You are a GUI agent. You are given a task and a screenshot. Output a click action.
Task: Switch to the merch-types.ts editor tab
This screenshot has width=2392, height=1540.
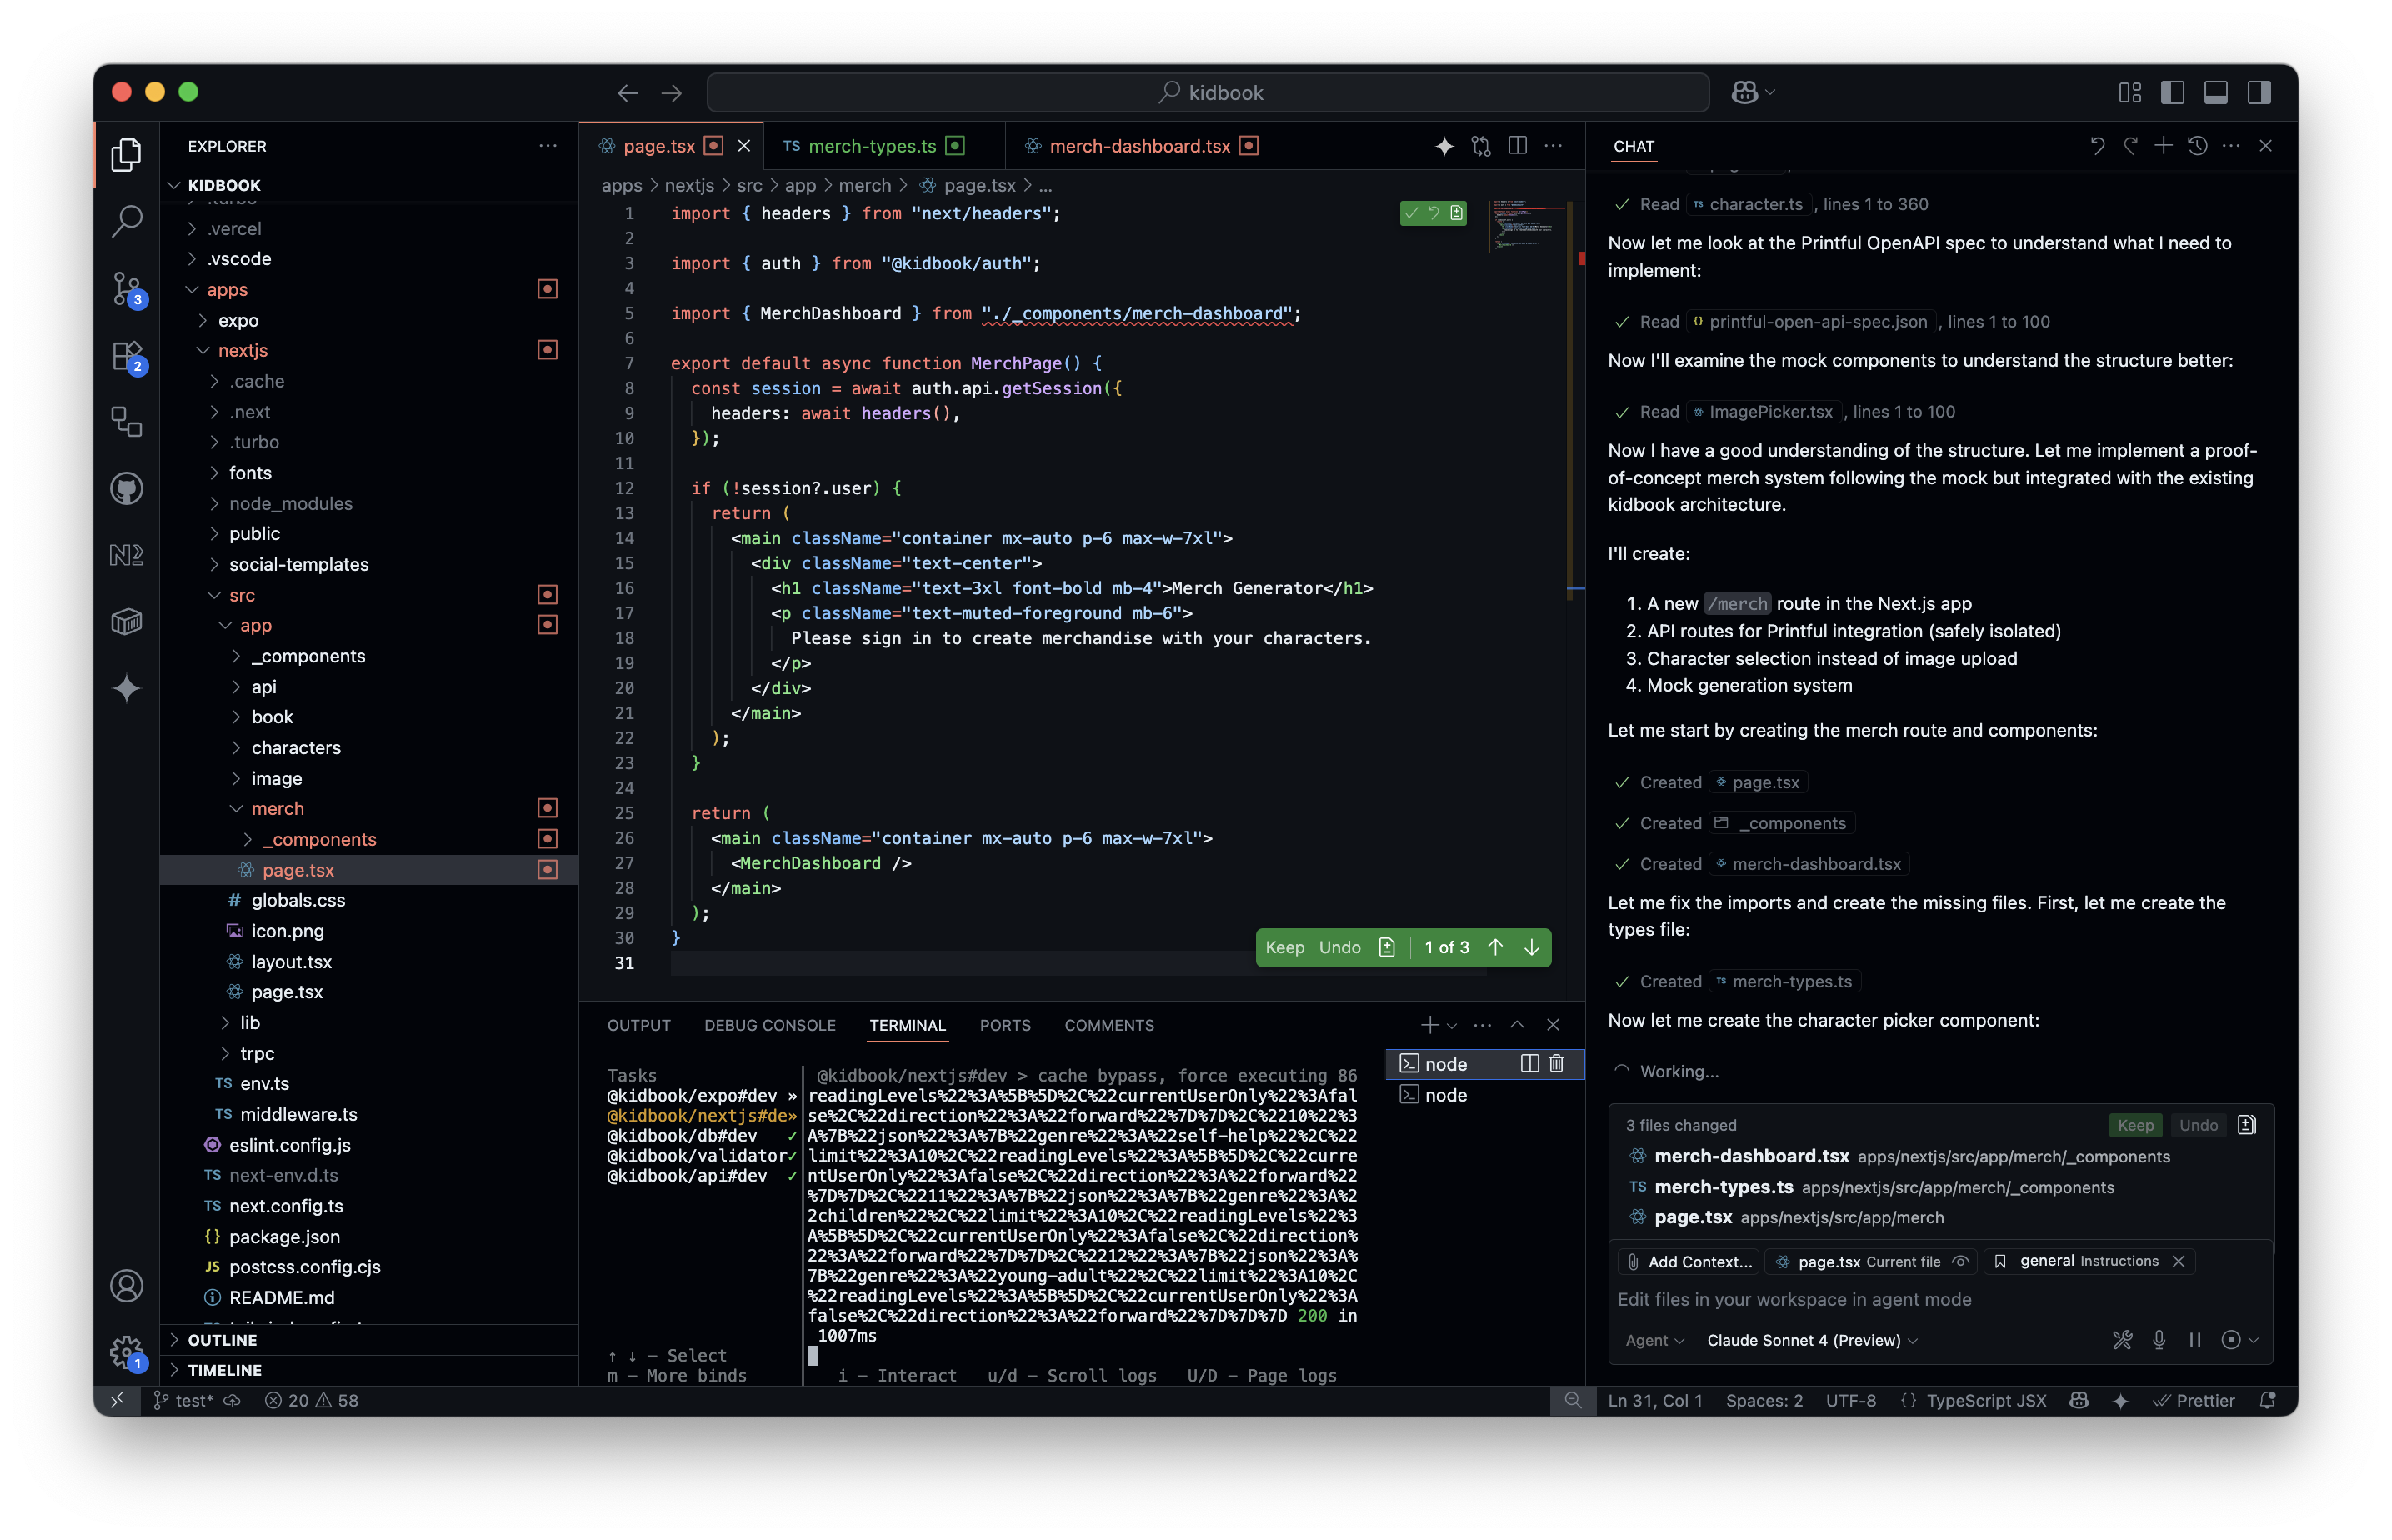pos(871,146)
